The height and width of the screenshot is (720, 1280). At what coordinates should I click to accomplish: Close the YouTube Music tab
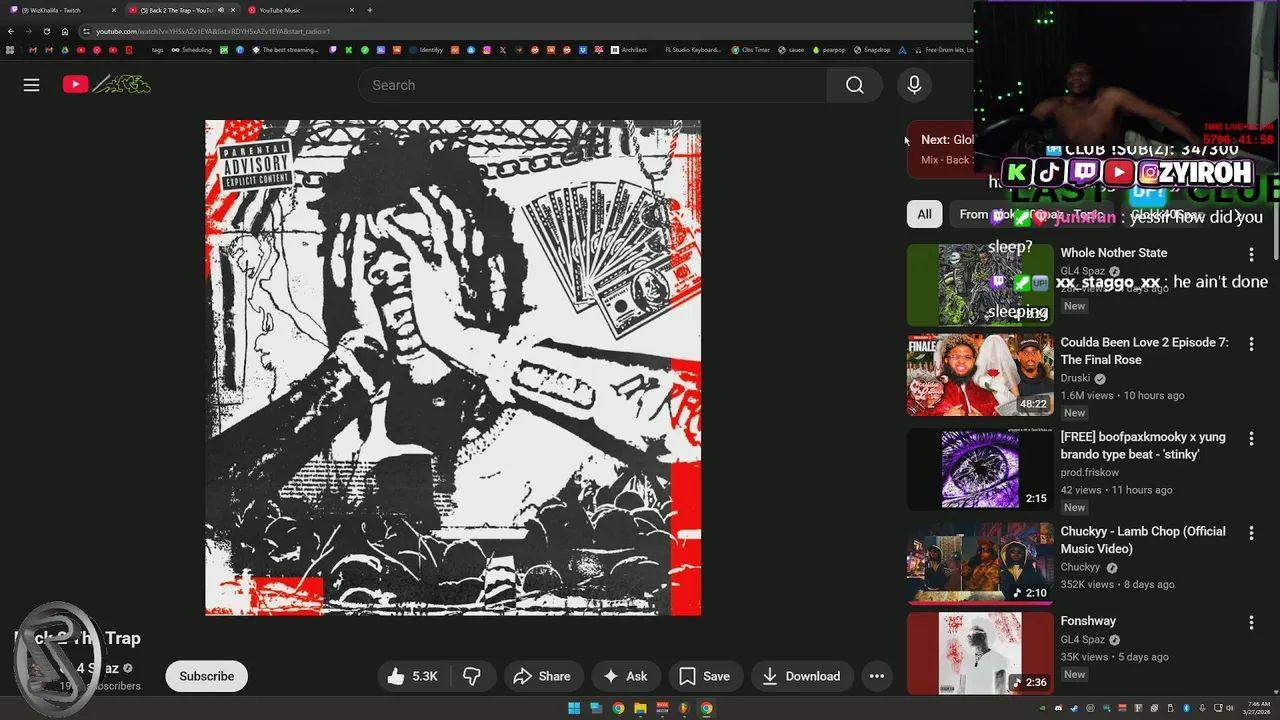(352, 10)
